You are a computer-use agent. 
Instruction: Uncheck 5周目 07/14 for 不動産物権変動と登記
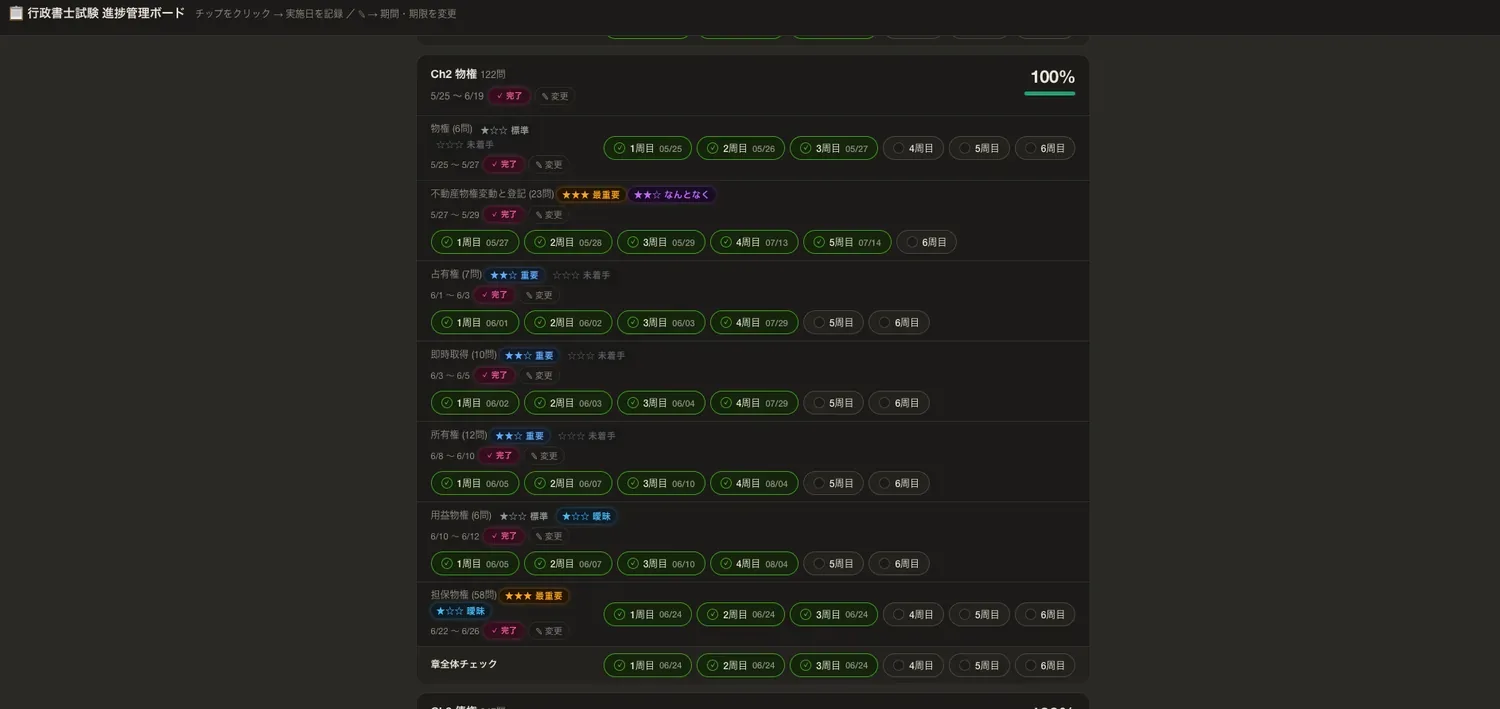[x=847, y=242]
